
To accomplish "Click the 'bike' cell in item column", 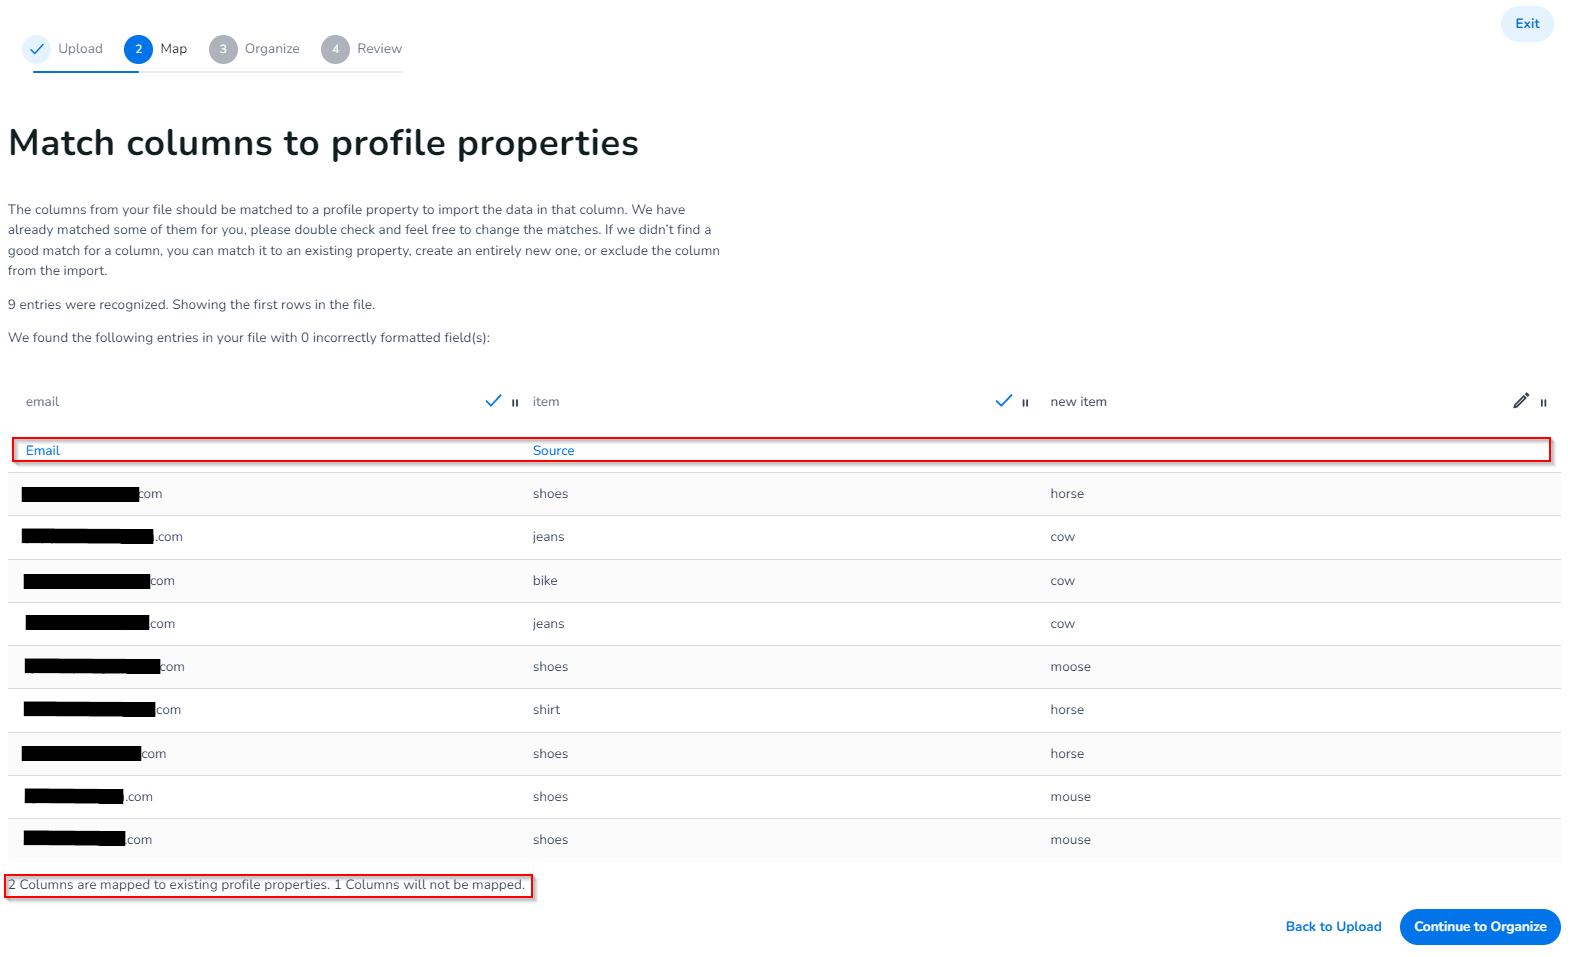I will pyautogui.click(x=545, y=581).
